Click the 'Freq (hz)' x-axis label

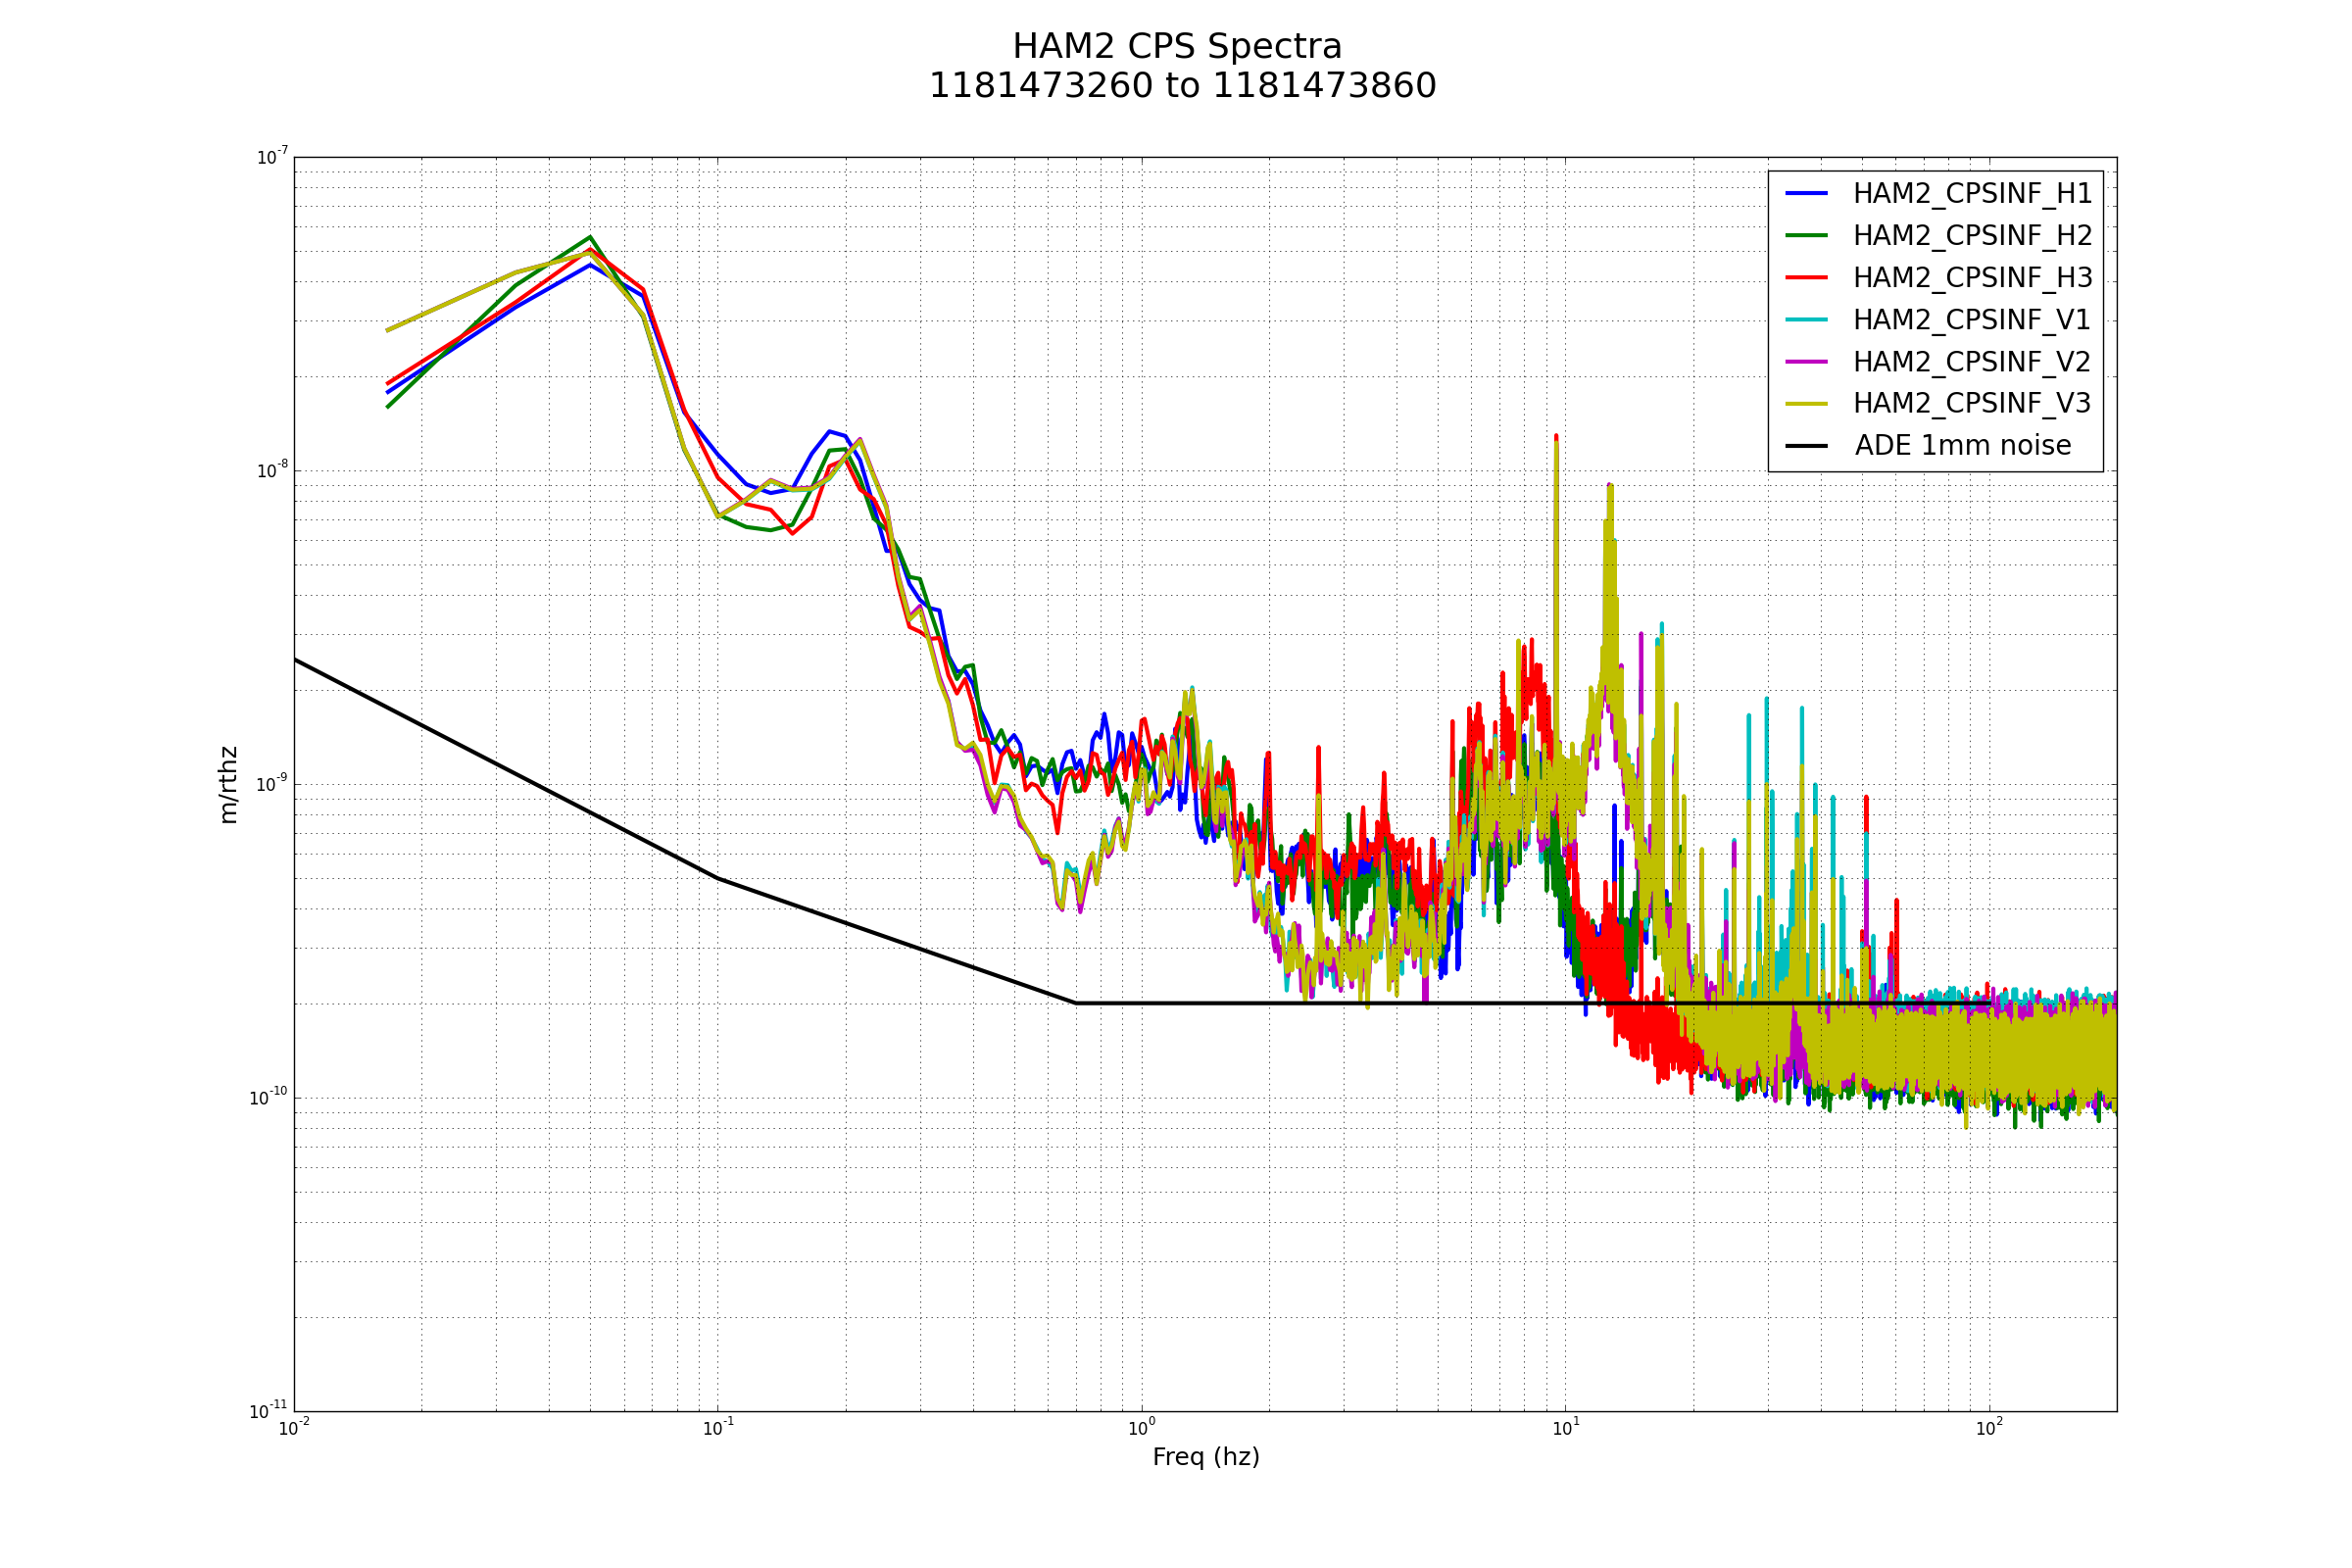point(1206,1458)
